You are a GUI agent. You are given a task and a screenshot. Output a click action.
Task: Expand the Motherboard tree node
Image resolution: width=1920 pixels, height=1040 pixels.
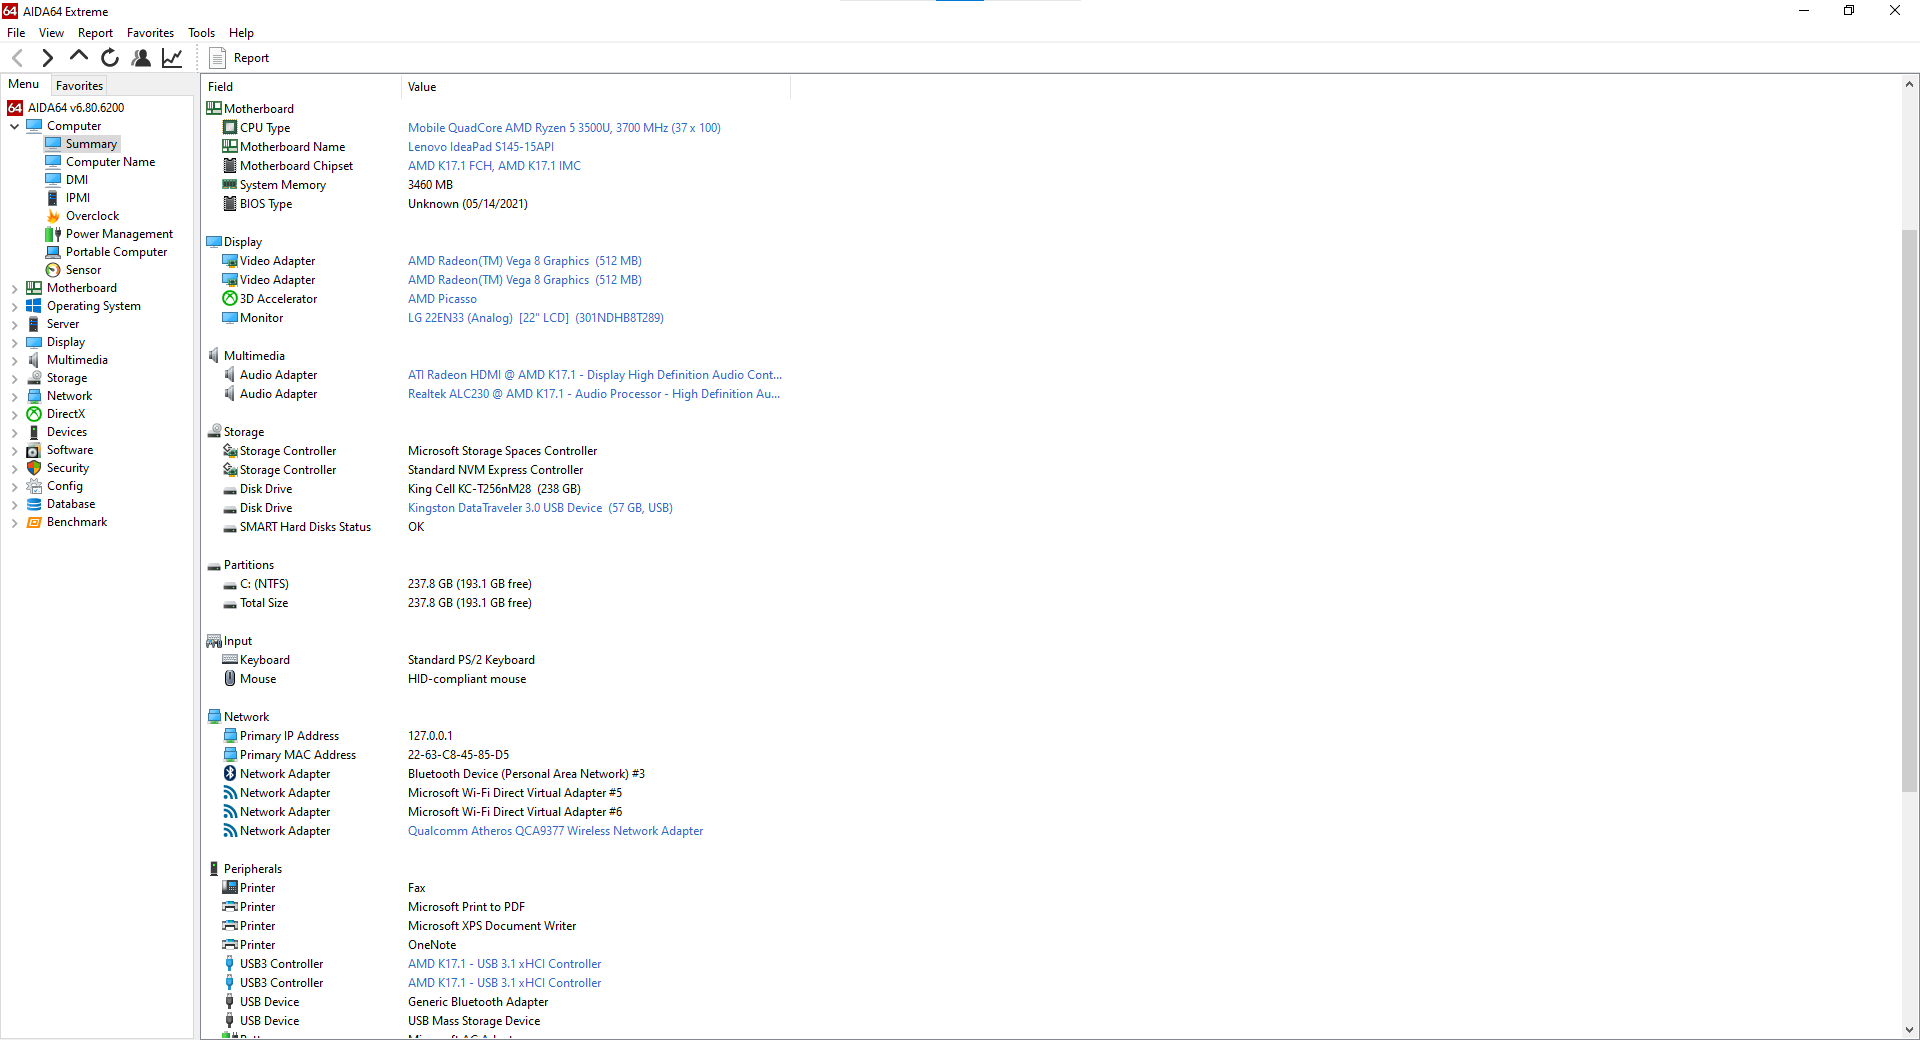[14, 288]
